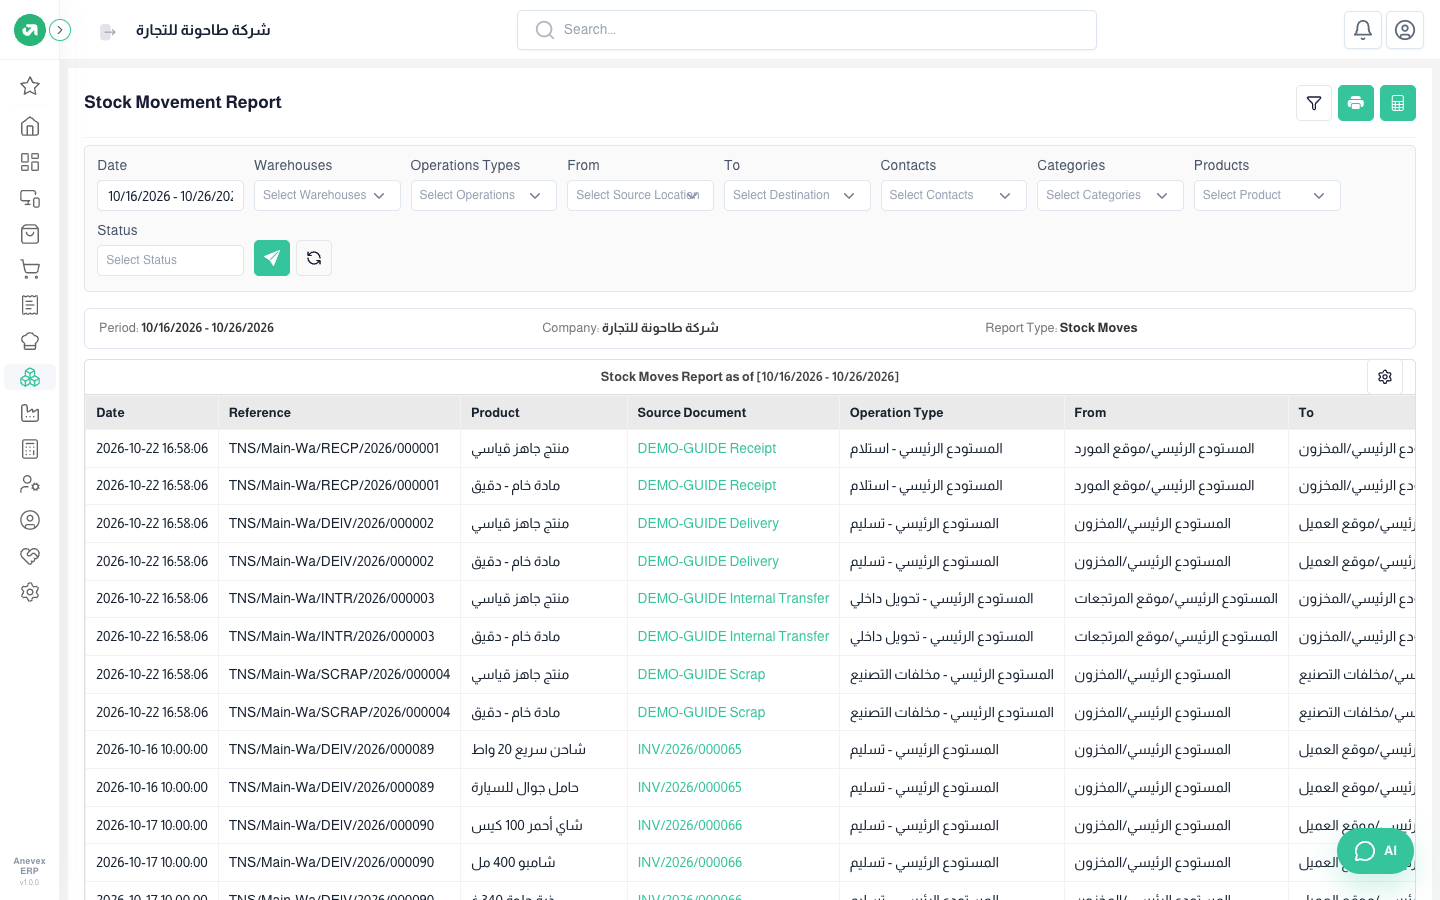1440x900 pixels.
Task: Open the notifications bell
Action: click(1363, 30)
